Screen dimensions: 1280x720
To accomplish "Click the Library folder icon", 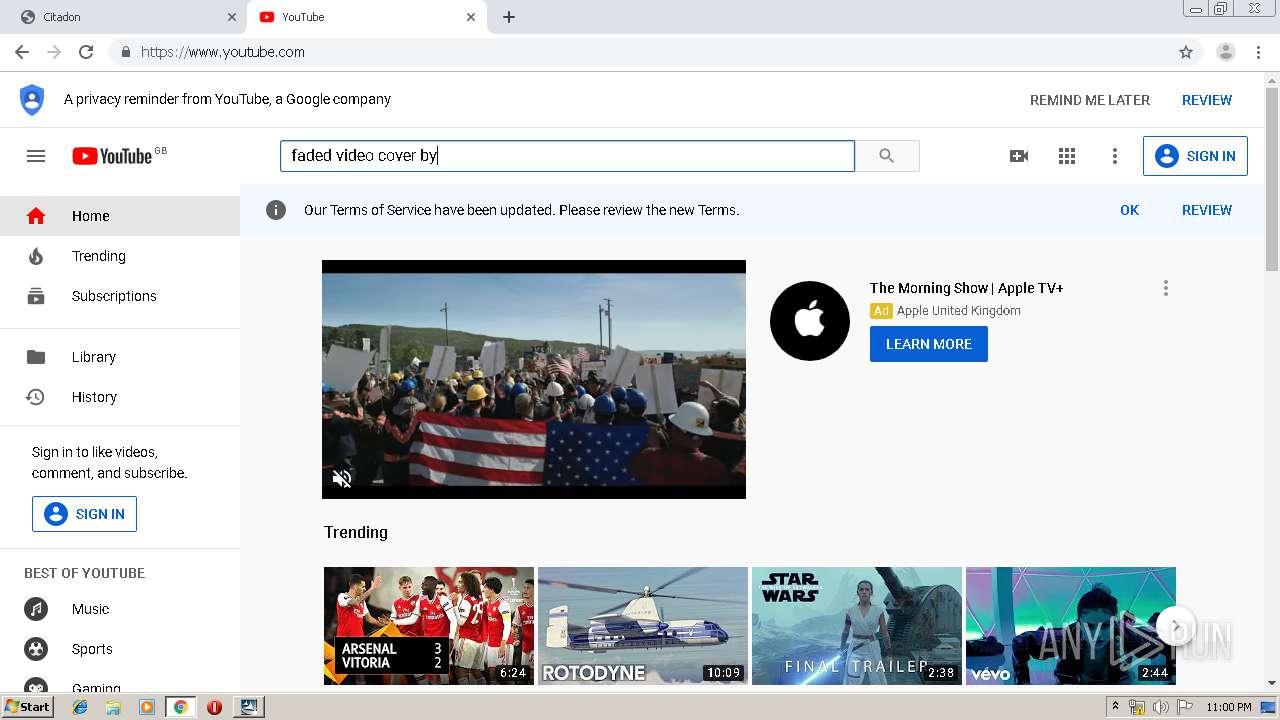I will click(x=36, y=357).
